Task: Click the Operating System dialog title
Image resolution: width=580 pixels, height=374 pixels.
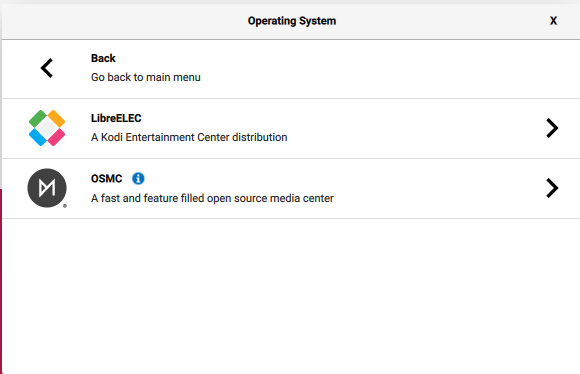Action: [292, 21]
